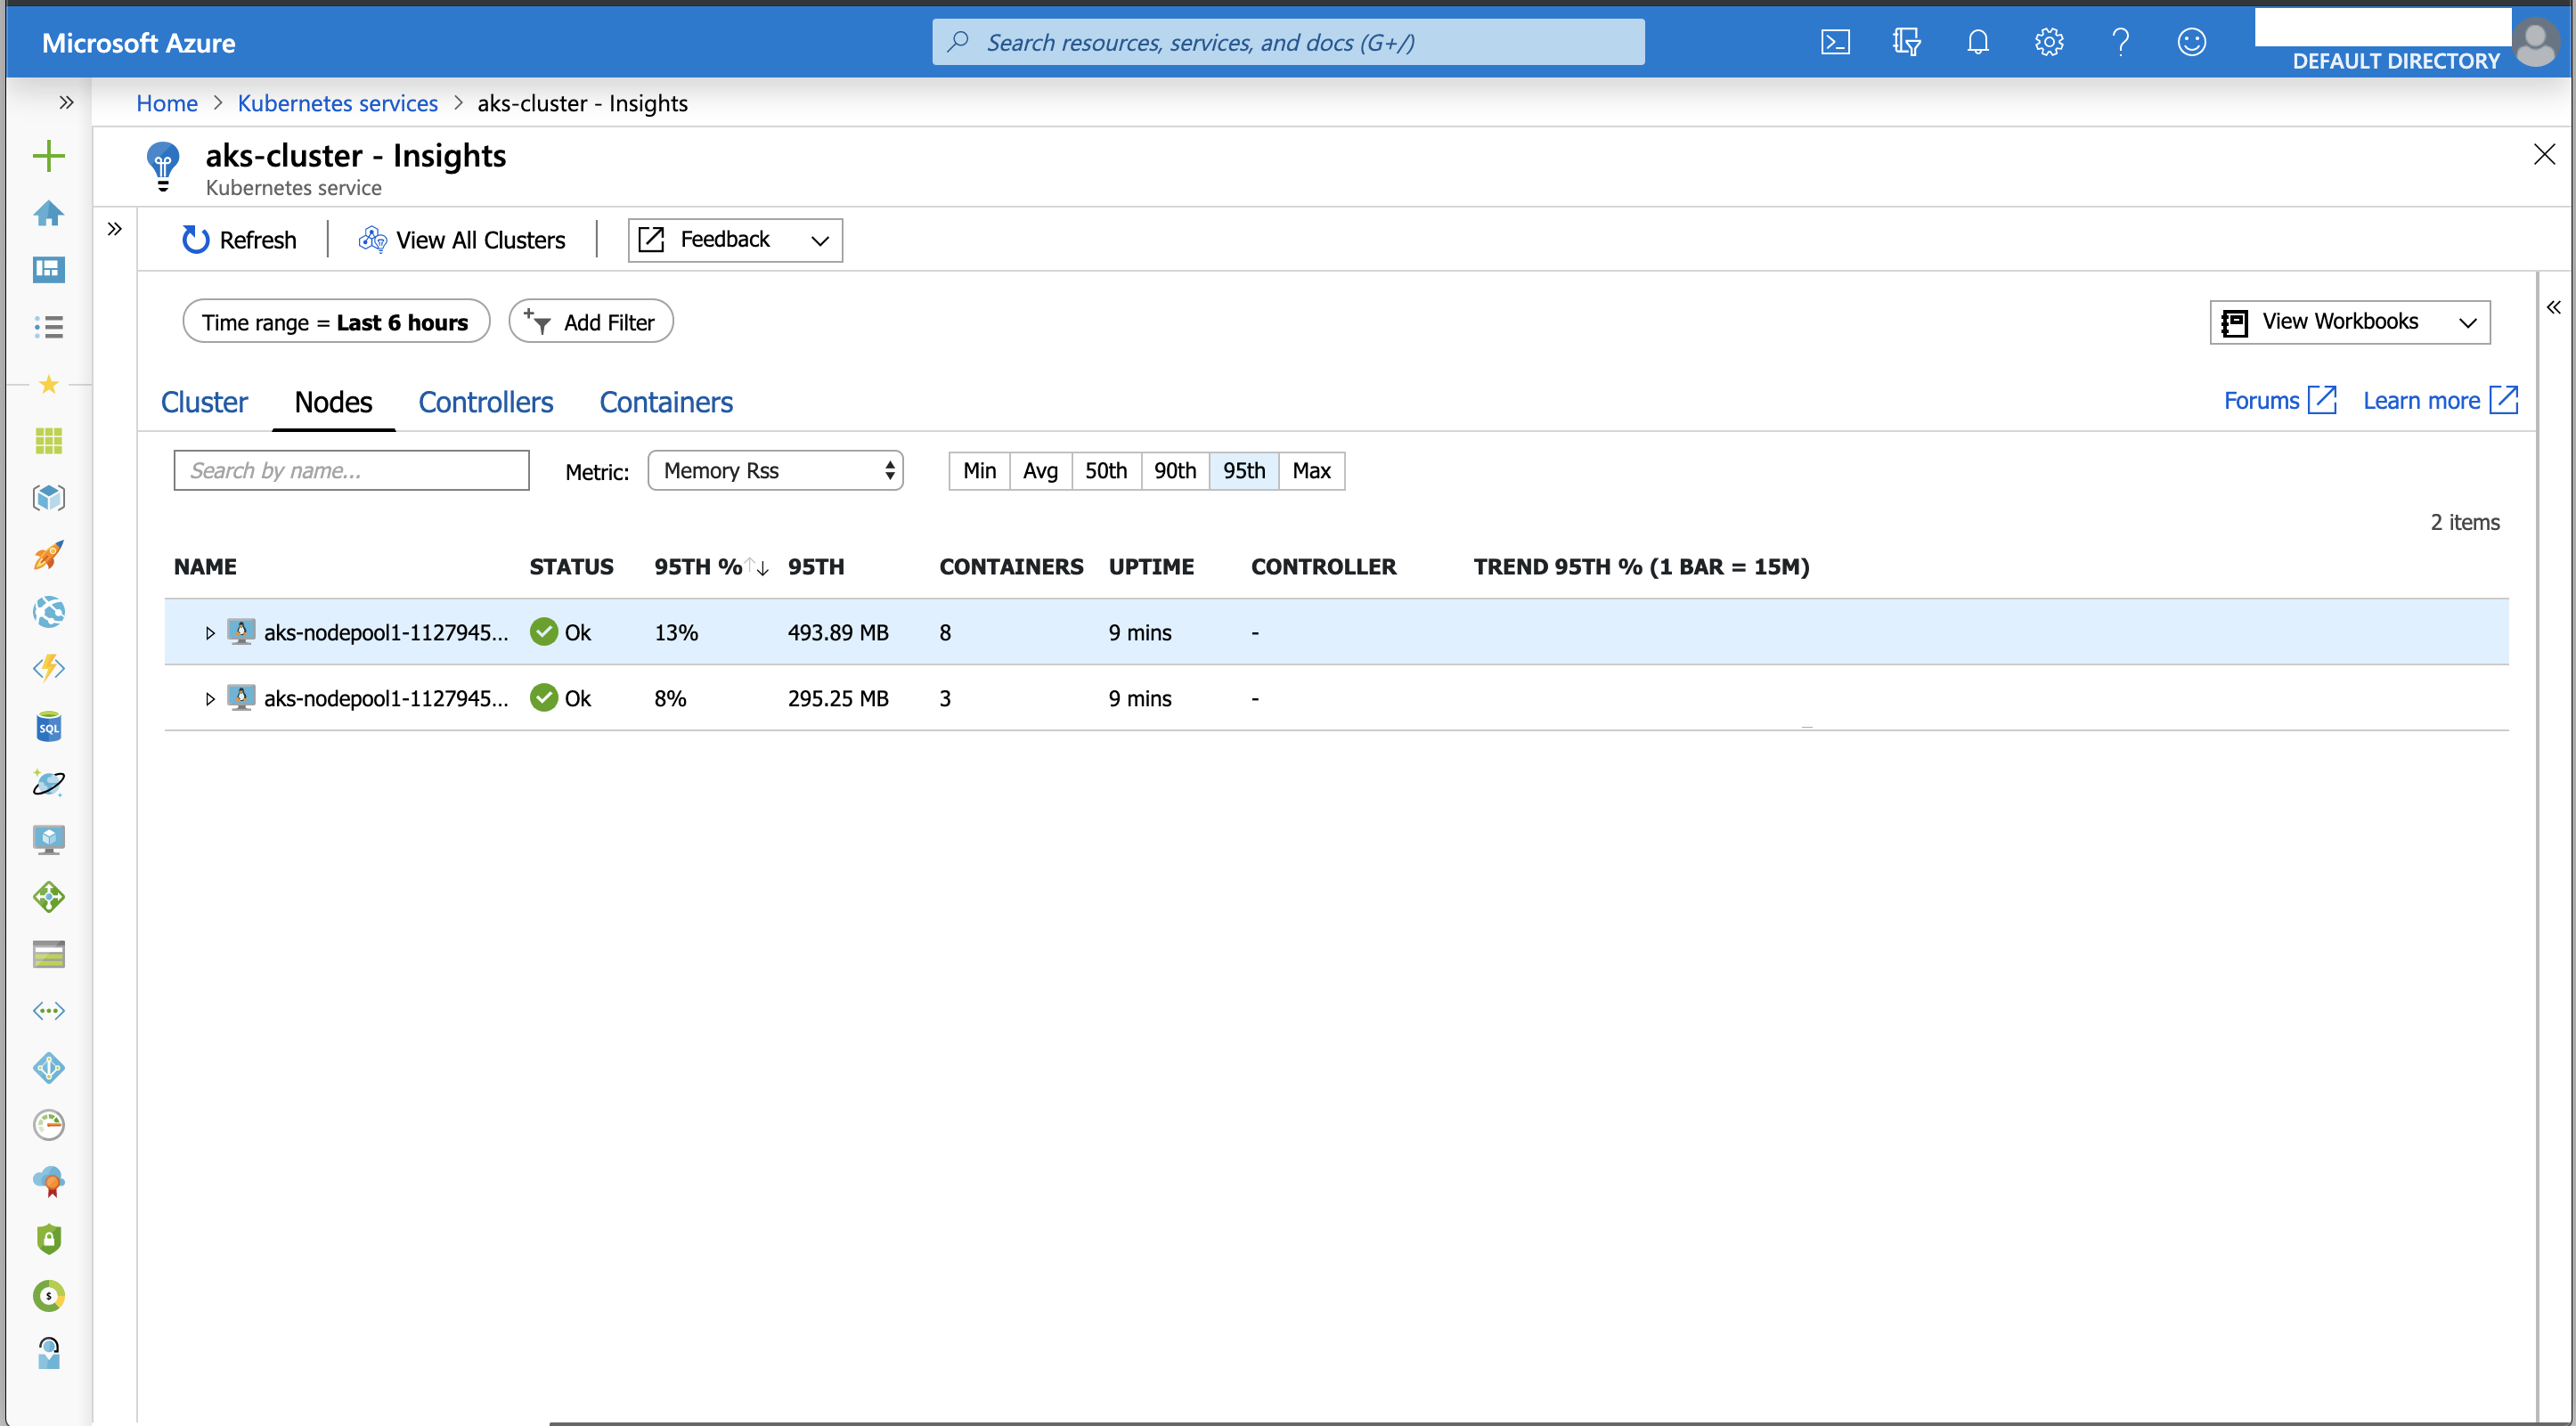Click the Kubernetes services breadcrumb link
Screen dimensions: 2576x1426
[337, 103]
